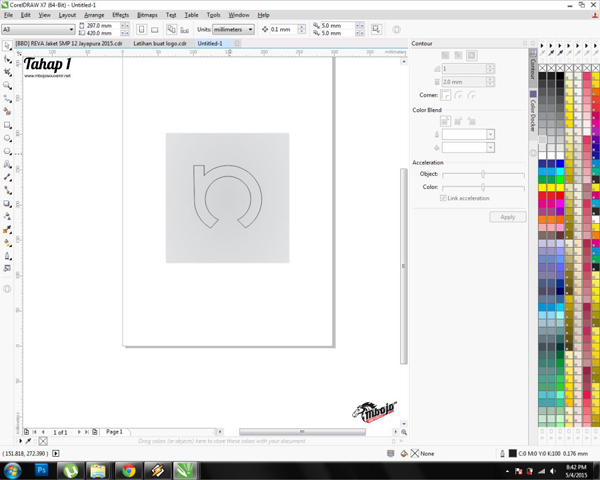Open the Color Docker side tab
600x480 pixels.
(533, 115)
